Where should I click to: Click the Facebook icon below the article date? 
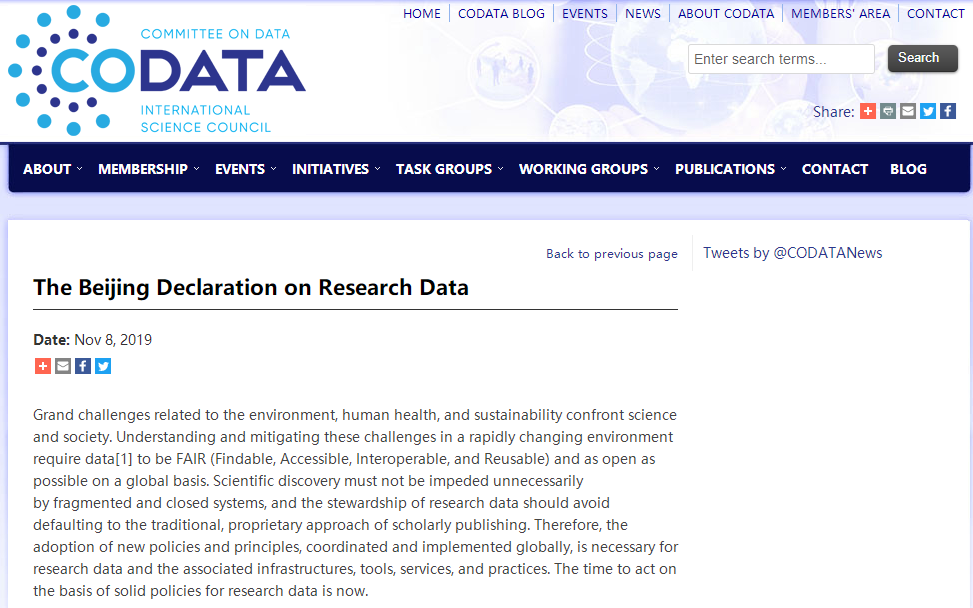(83, 366)
